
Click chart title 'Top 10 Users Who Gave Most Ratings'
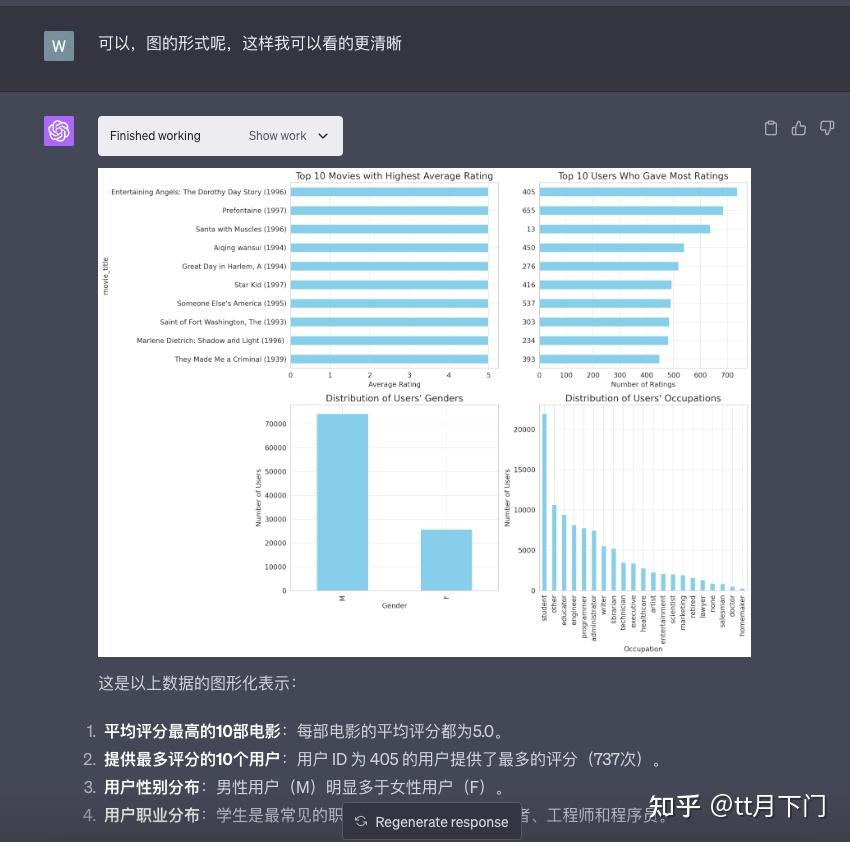point(643,176)
